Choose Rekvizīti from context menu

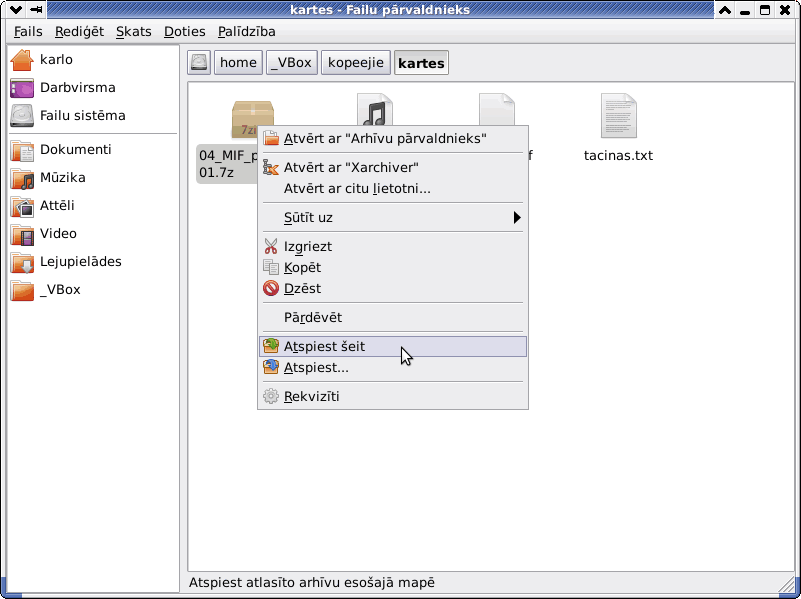393,397
